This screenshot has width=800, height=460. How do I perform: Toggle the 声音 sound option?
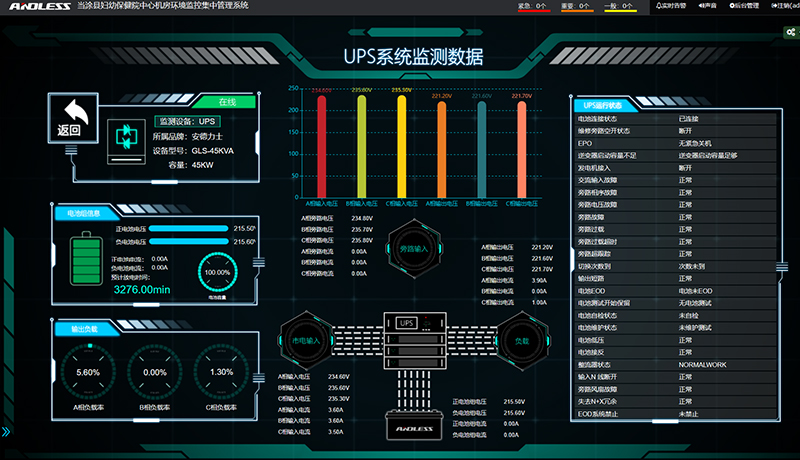706,6
